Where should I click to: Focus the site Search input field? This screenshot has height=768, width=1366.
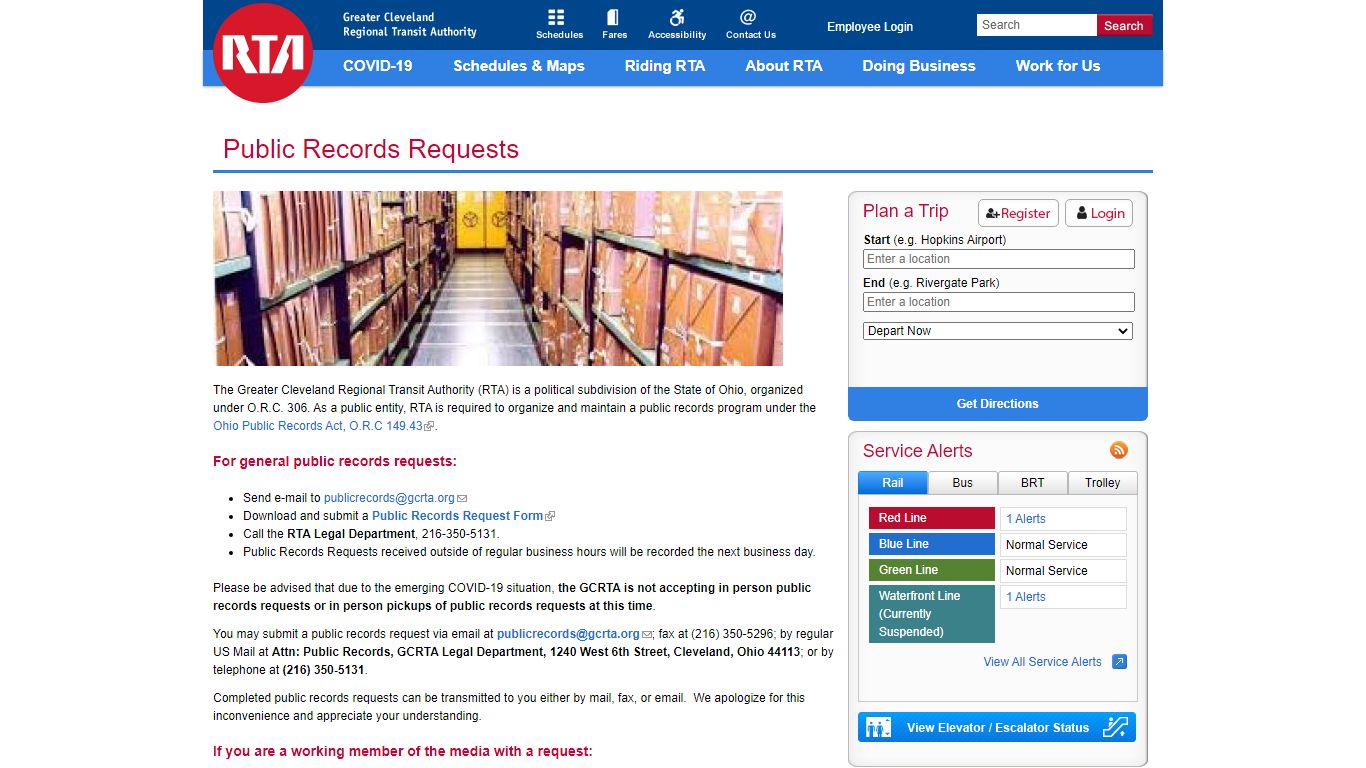click(x=1037, y=25)
